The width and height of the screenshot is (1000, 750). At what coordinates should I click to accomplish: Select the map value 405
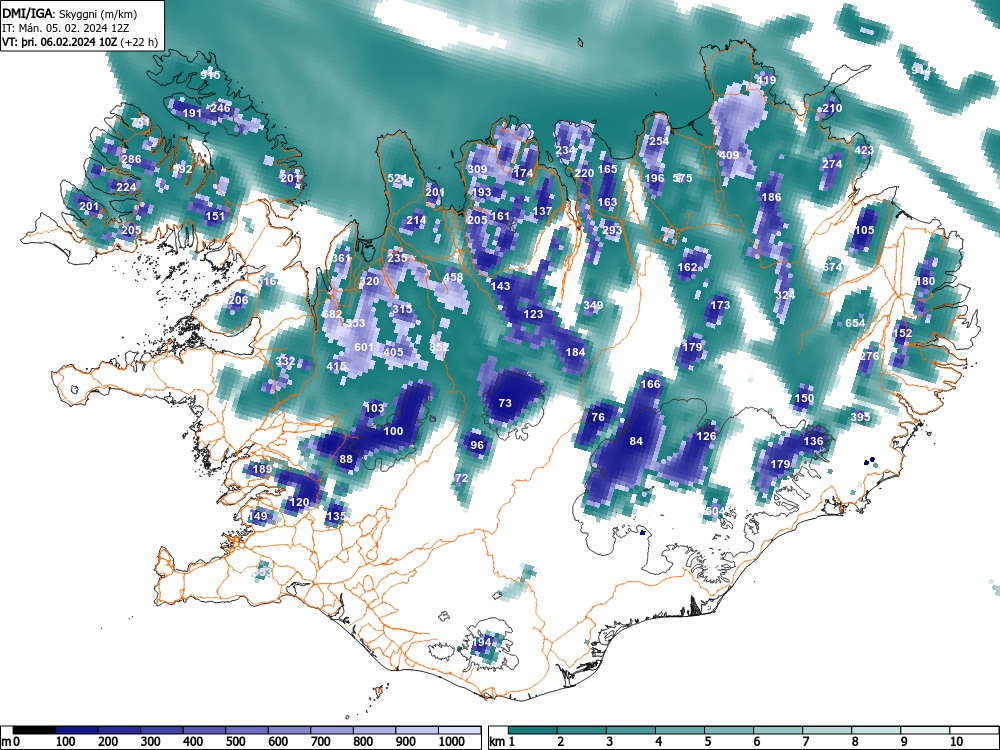pyautogui.click(x=393, y=352)
